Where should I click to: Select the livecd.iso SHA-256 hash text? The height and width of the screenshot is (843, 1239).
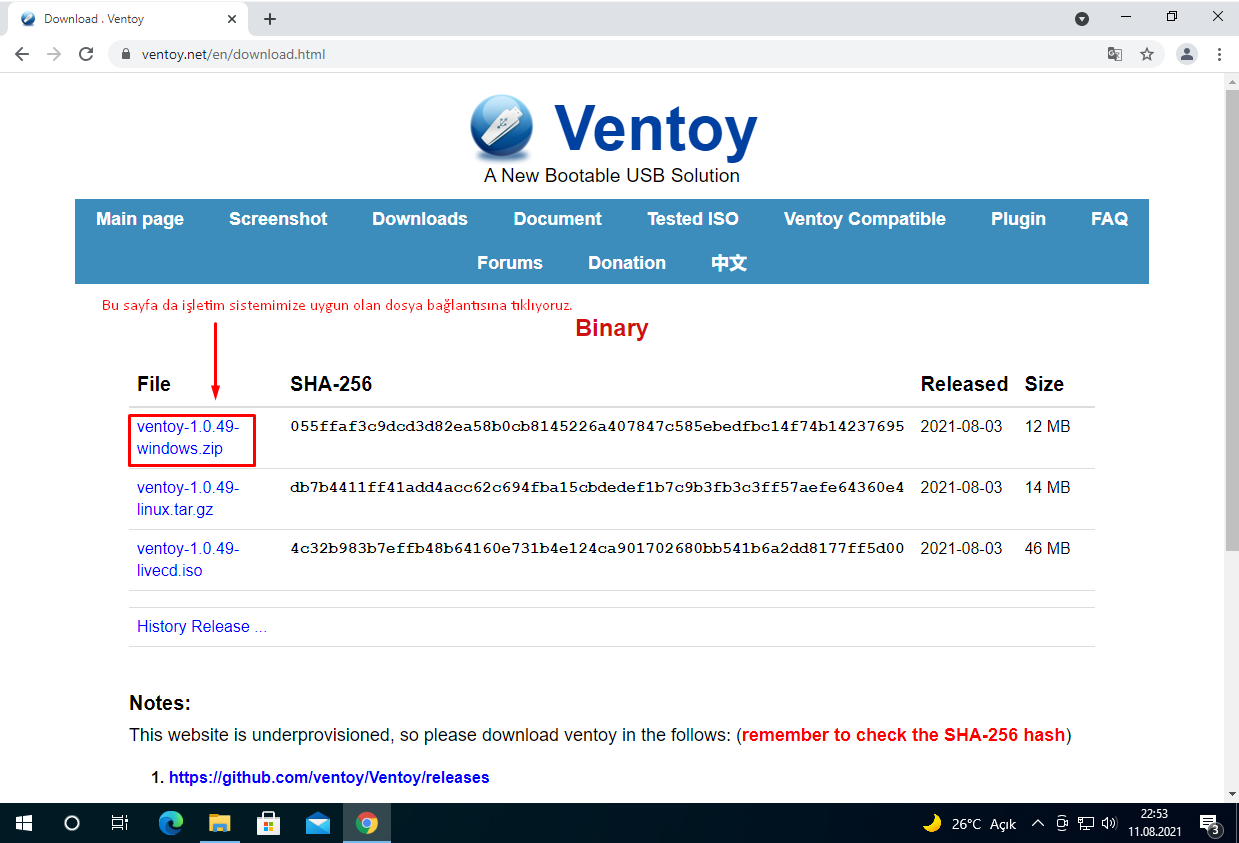(x=597, y=549)
